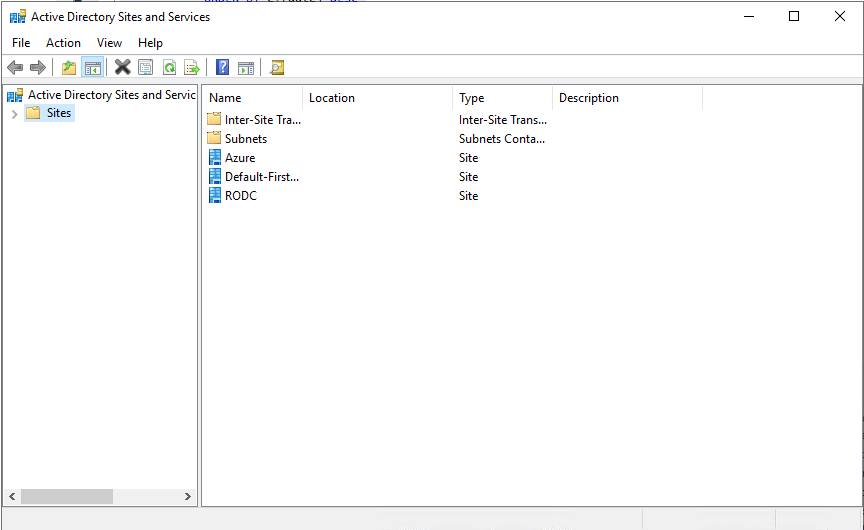Click the Site type cell for RODC

point(468,196)
